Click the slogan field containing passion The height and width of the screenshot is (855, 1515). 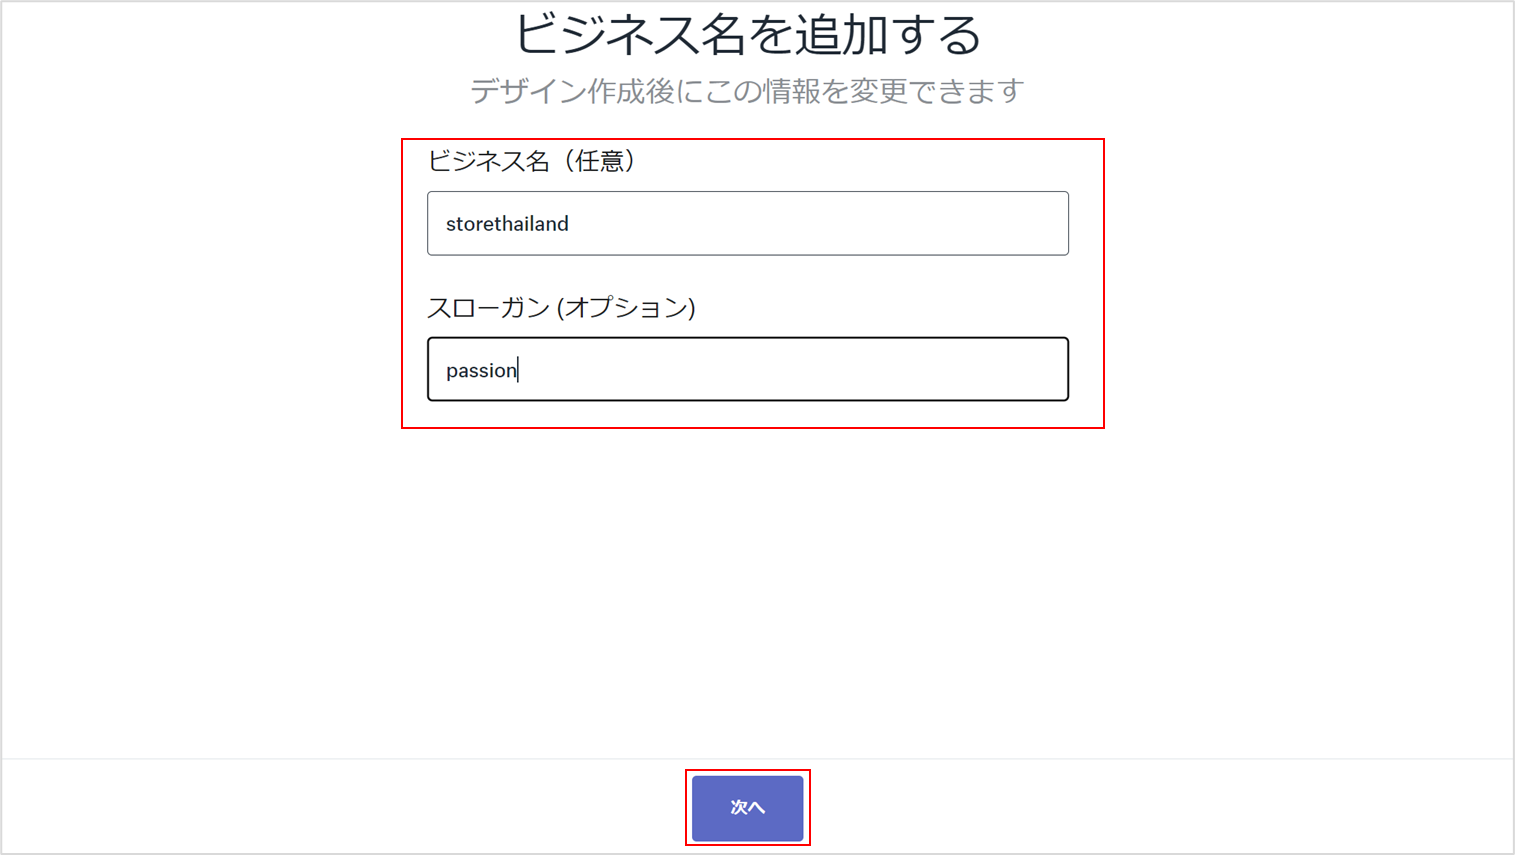point(747,369)
